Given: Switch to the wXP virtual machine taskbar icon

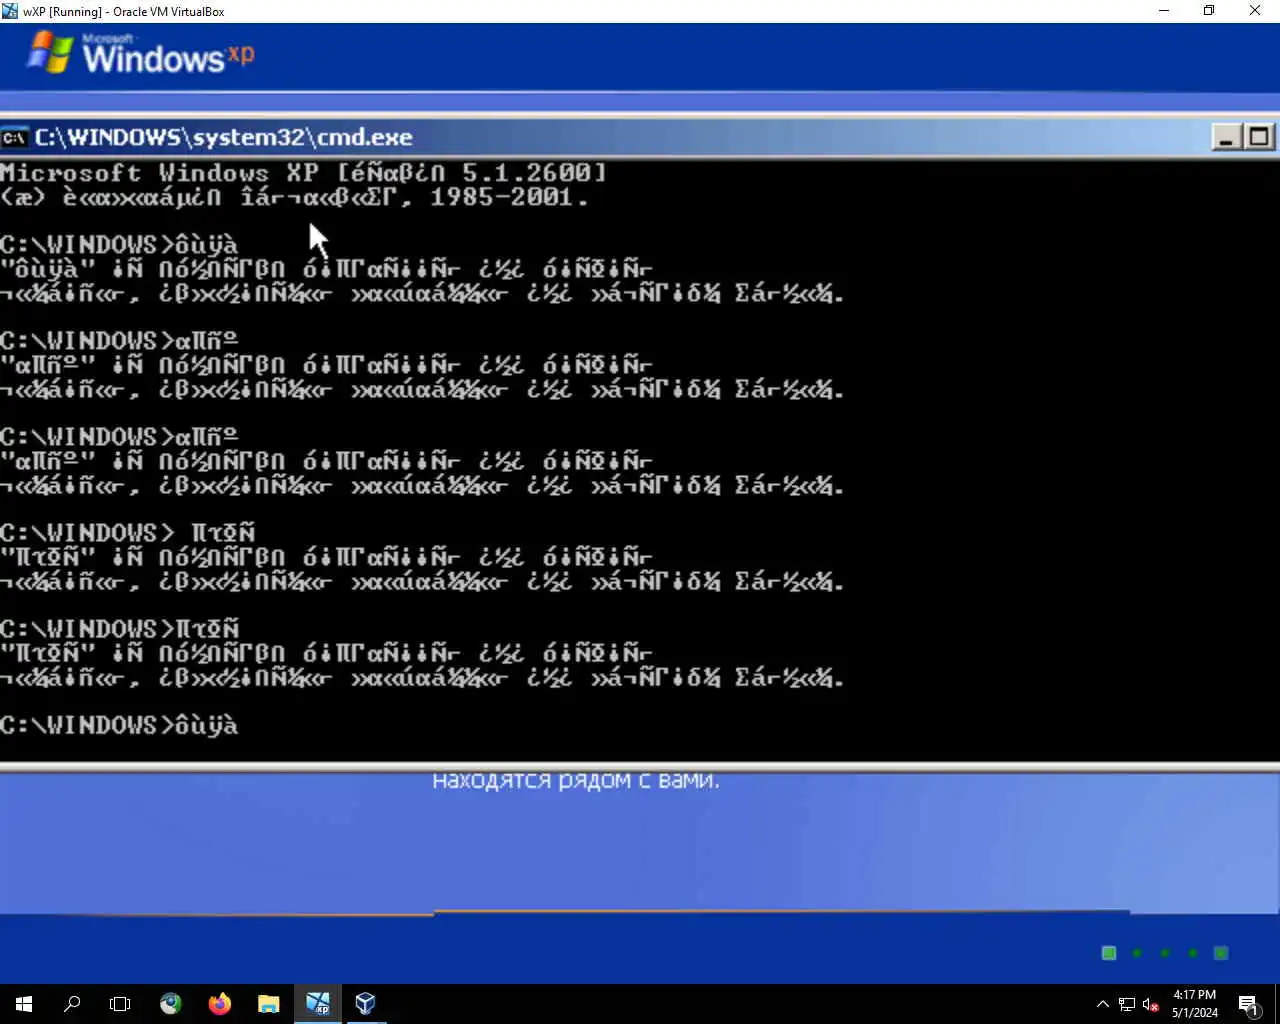Looking at the screenshot, I should tap(317, 1003).
